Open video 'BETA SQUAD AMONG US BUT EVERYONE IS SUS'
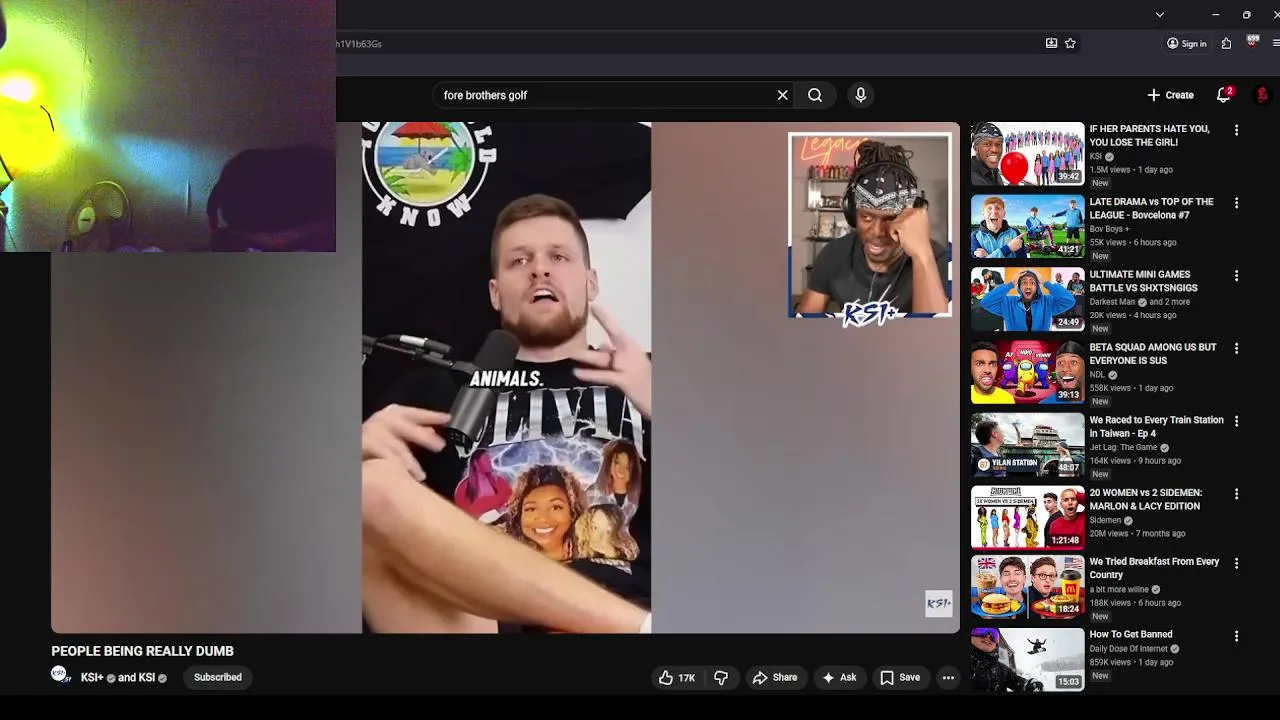 tap(1153, 354)
